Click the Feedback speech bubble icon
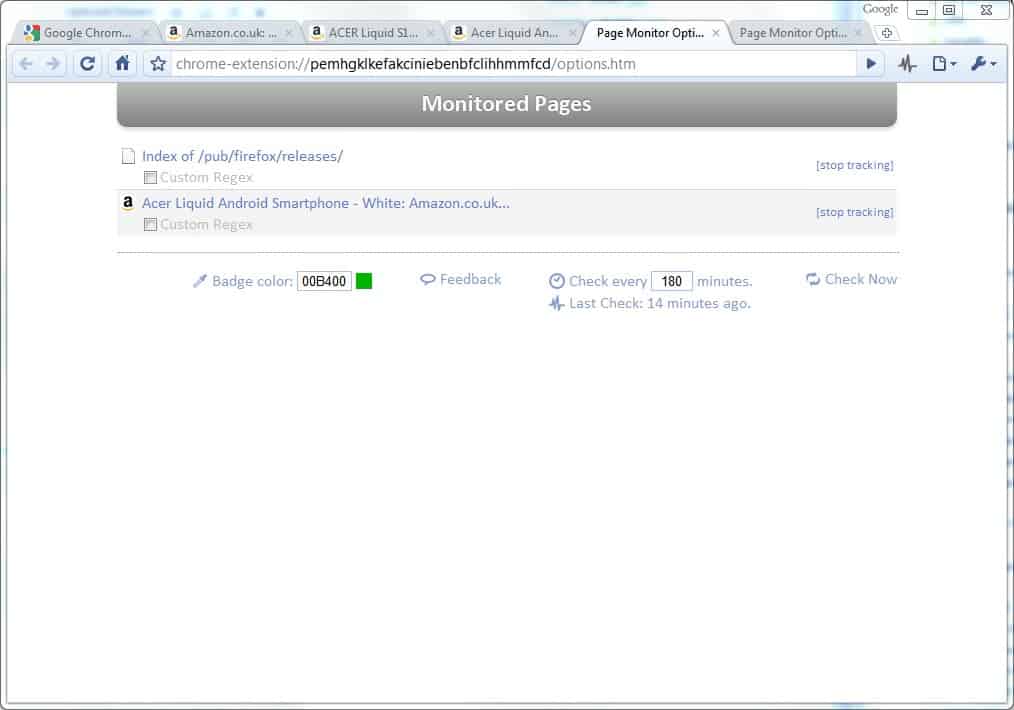Screen dimensions: 1014x710 click(x=428, y=279)
